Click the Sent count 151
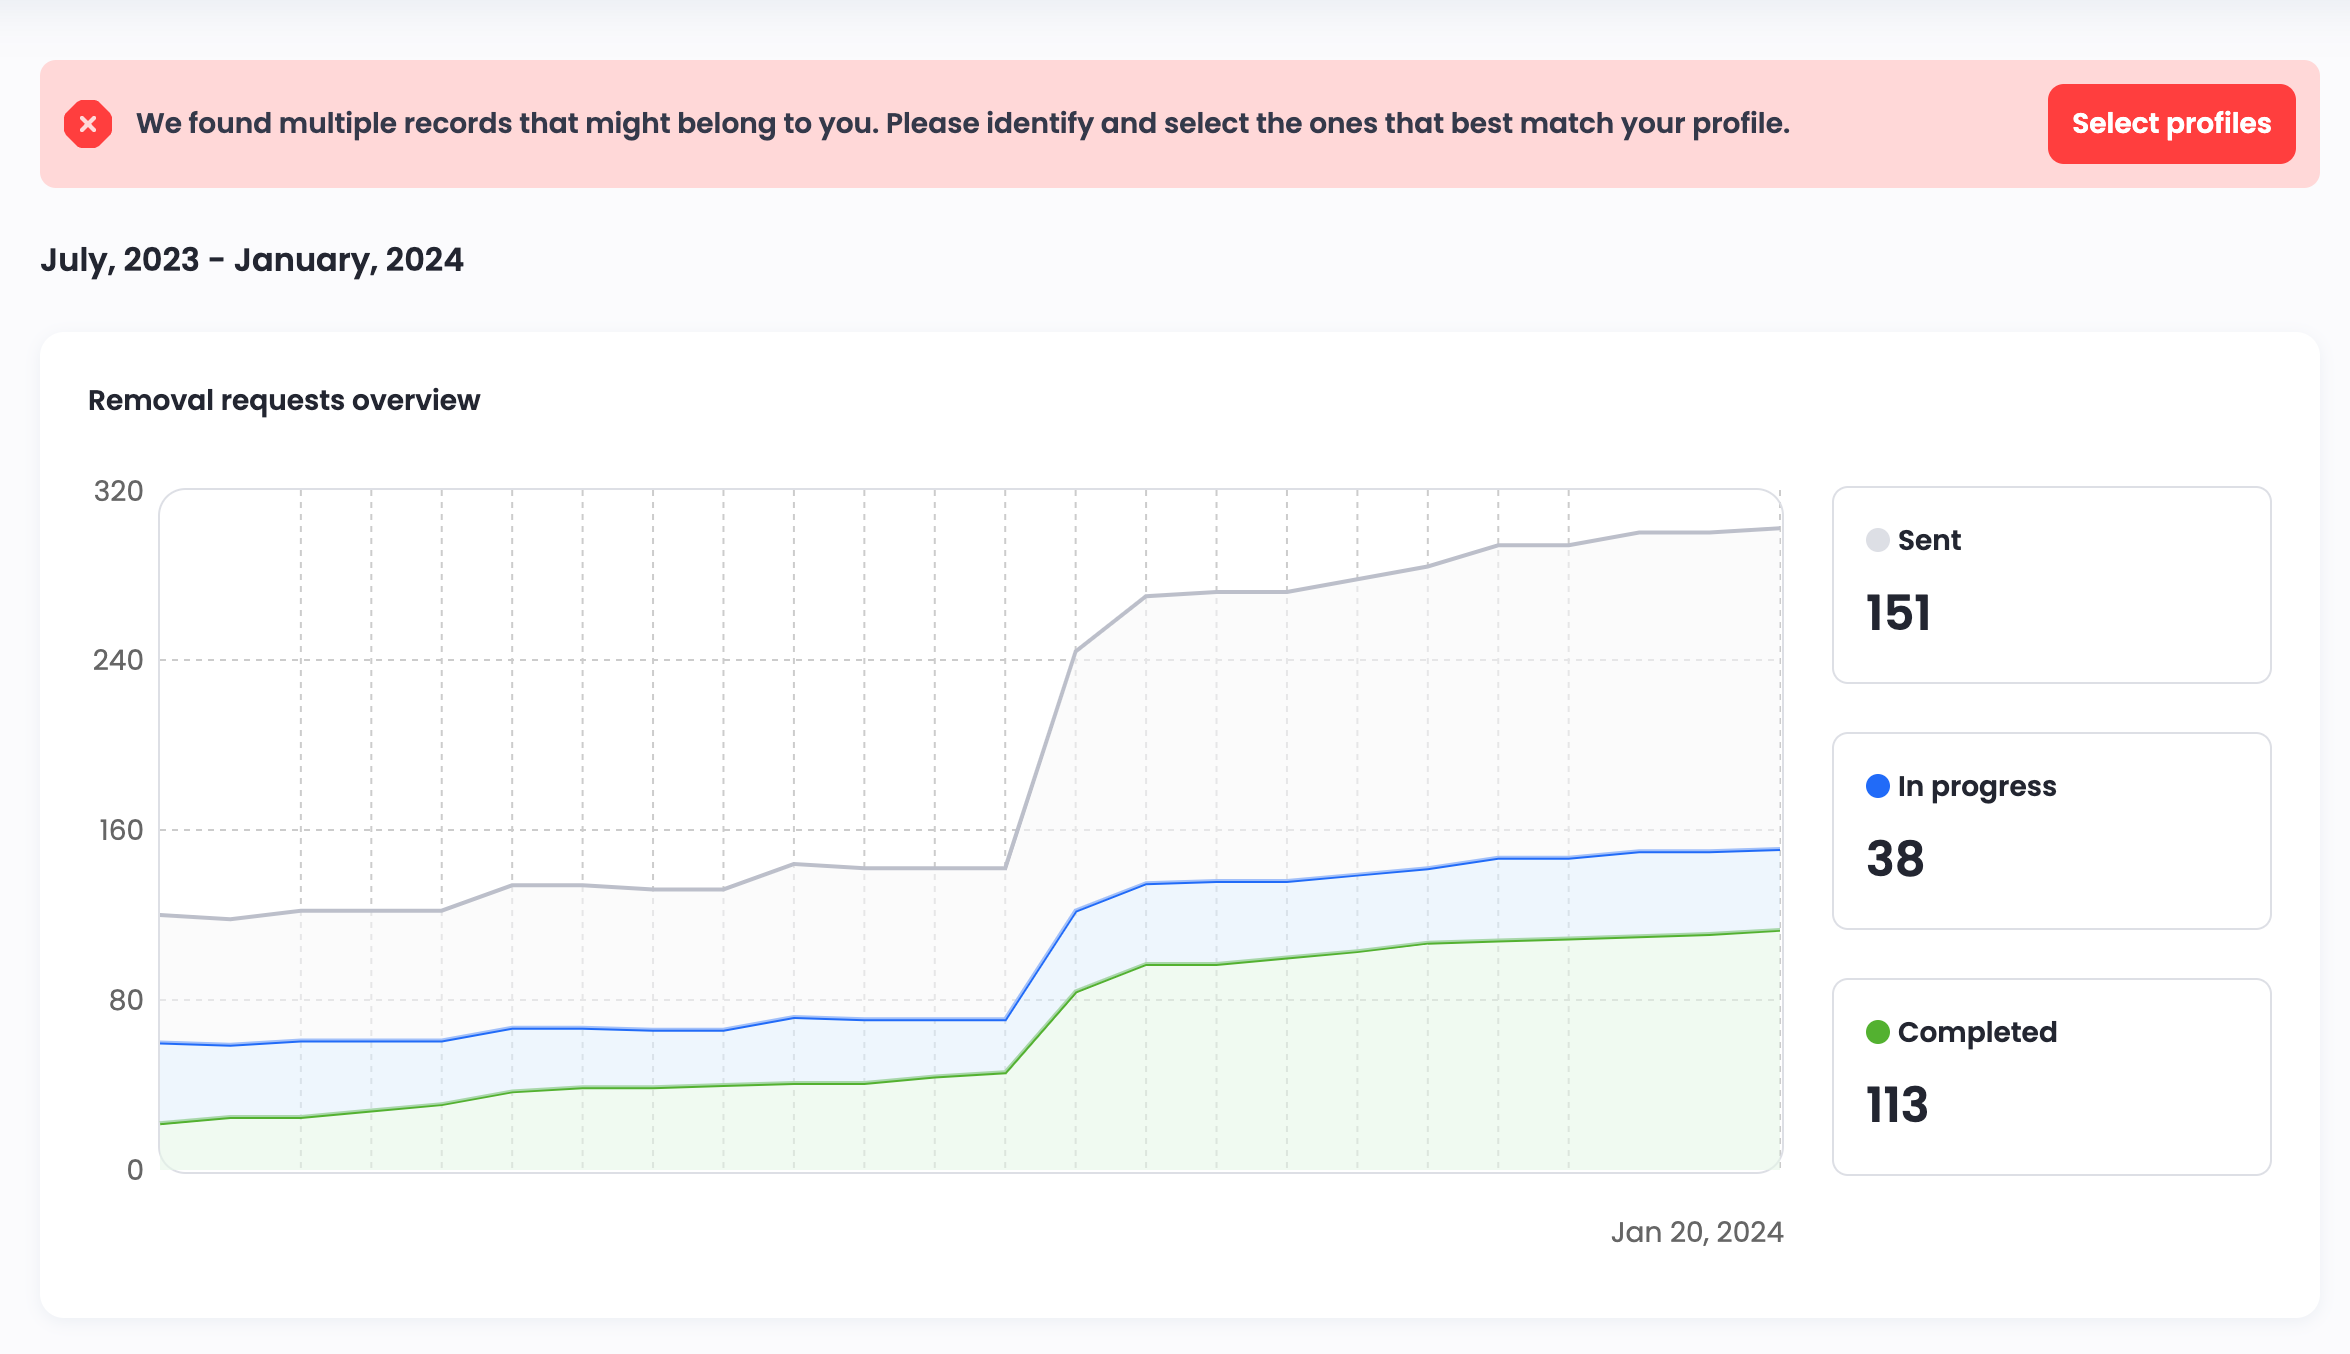This screenshot has height=1354, width=2350. (1898, 613)
